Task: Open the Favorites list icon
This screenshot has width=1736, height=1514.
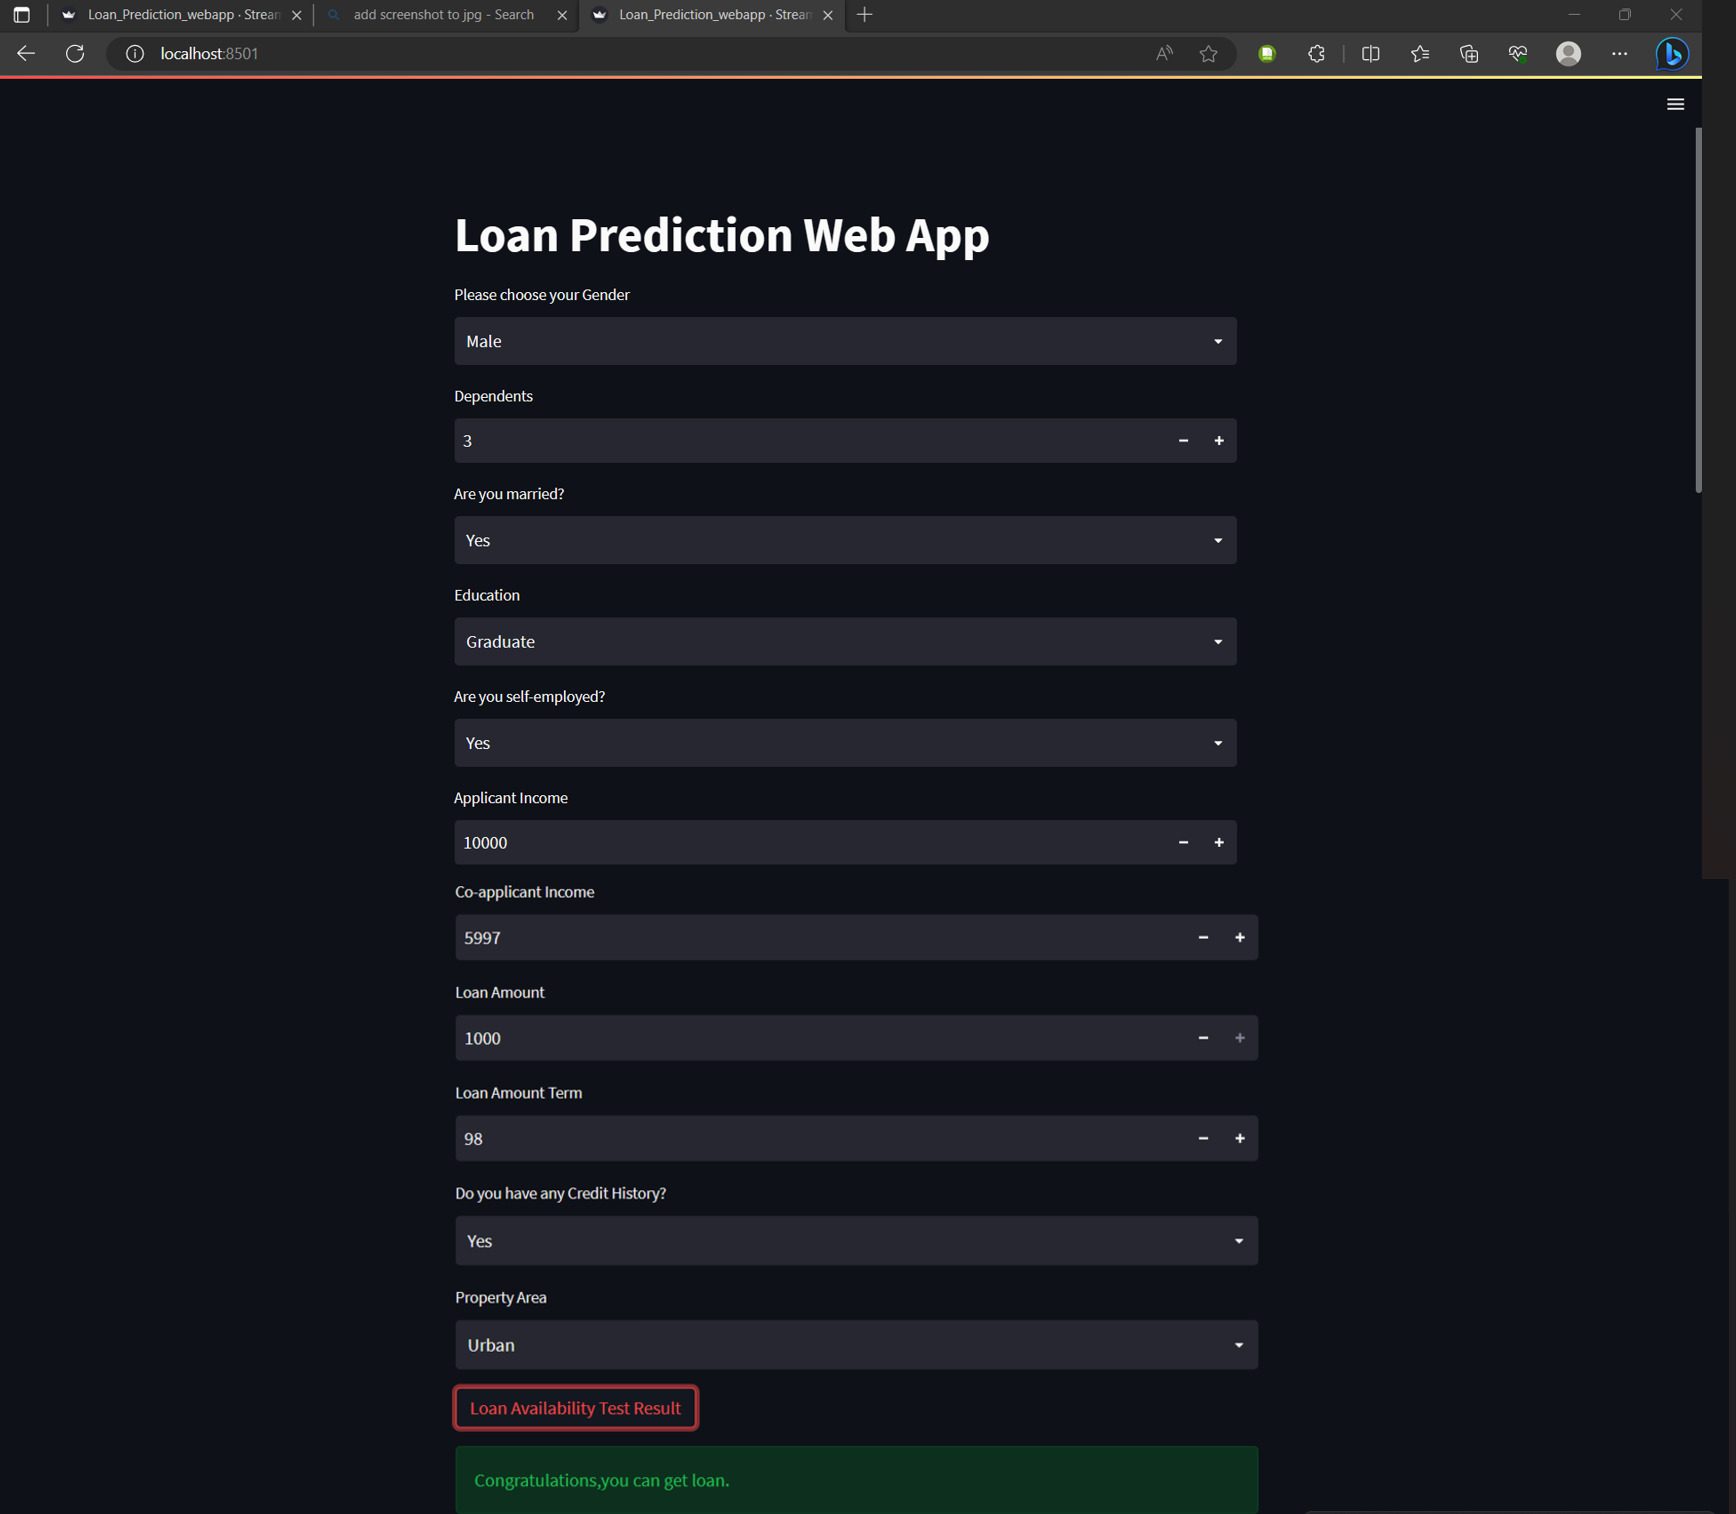Action: (x=1419, y=54)
